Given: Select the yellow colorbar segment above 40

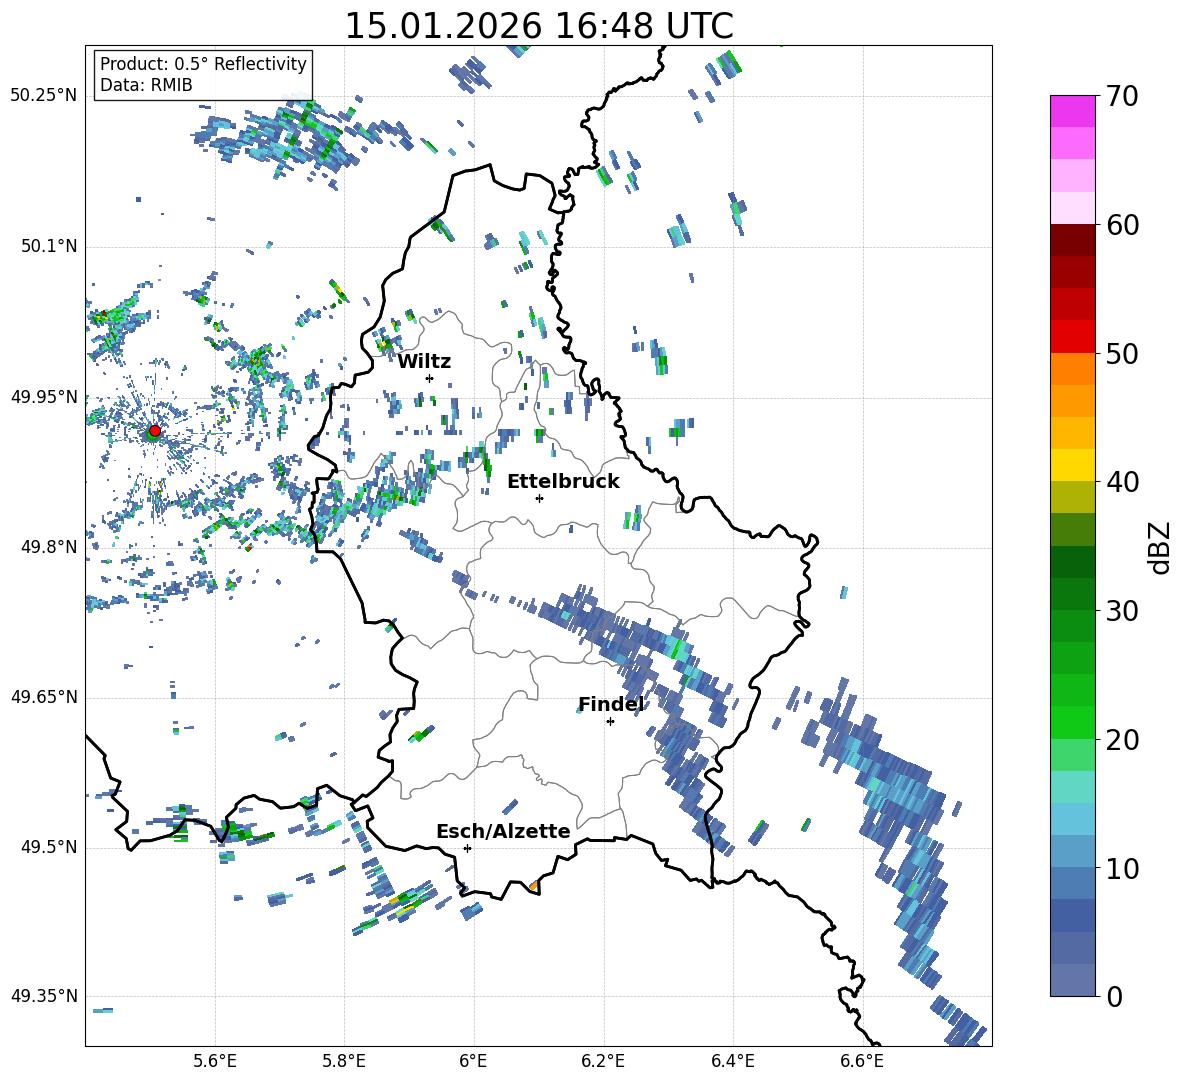Looking at the screenshot, I should coord(1073,465).
